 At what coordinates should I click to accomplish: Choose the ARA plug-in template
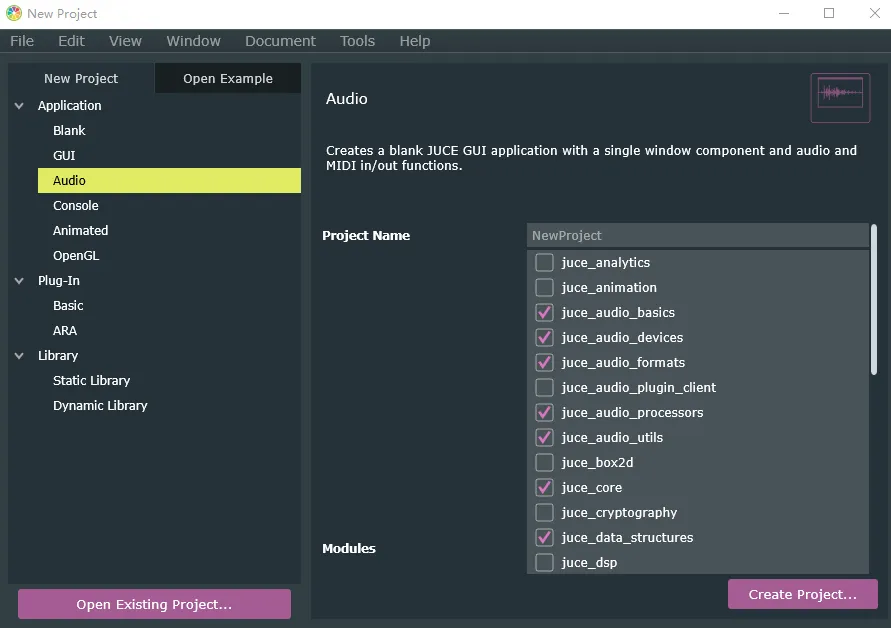pos(65,331)
